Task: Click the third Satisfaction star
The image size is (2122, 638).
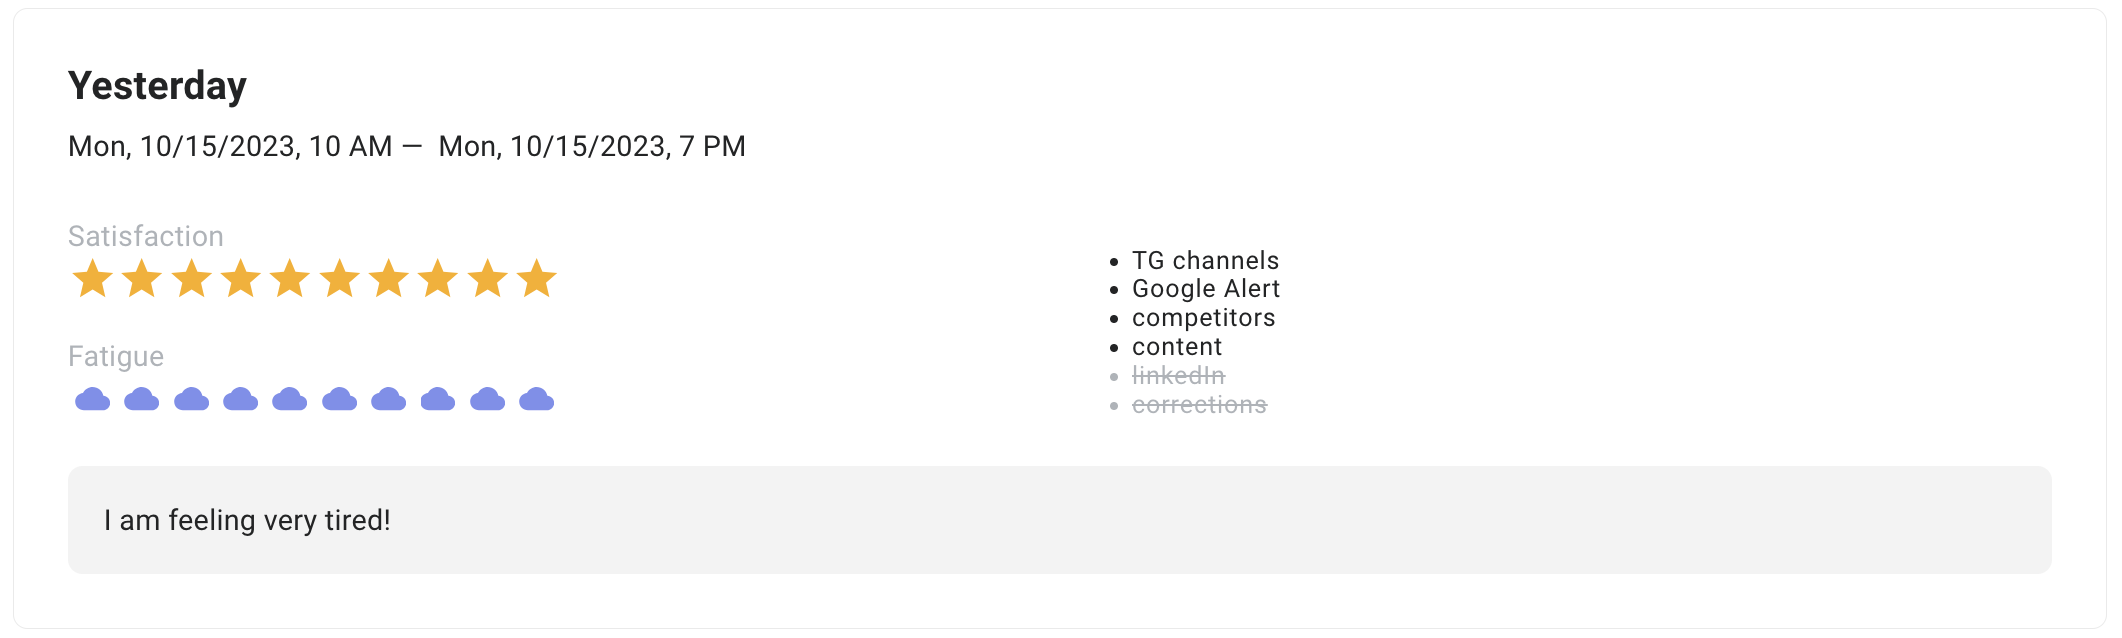Action: coord(191,279)
